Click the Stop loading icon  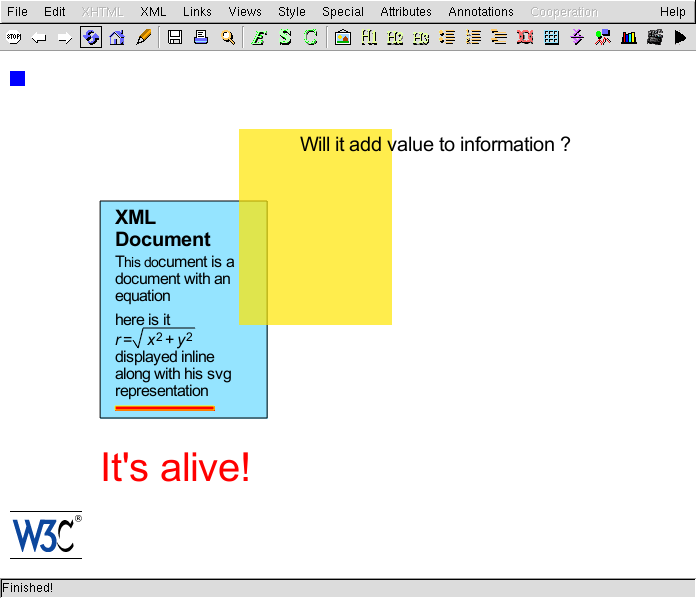pos(14,38)
